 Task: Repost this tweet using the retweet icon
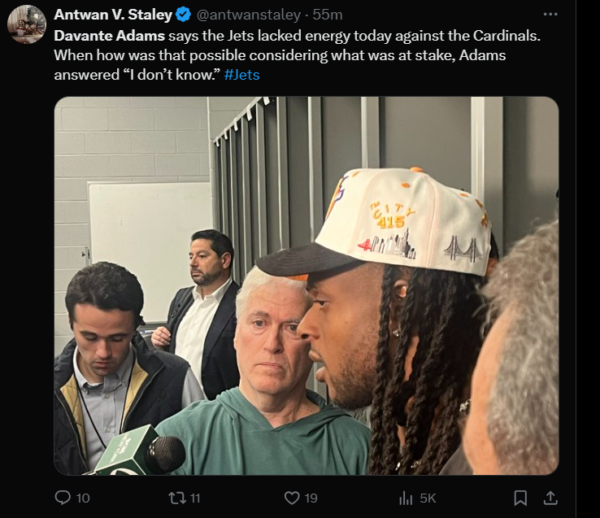[x=177, y=498]
